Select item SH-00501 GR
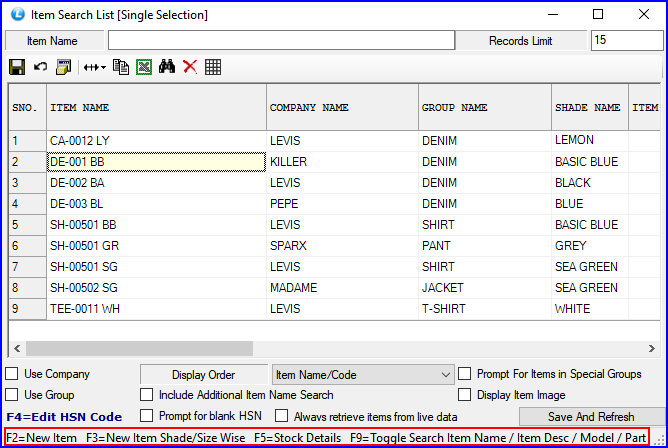This screenshot has width=668, height=448. [156, 246]
